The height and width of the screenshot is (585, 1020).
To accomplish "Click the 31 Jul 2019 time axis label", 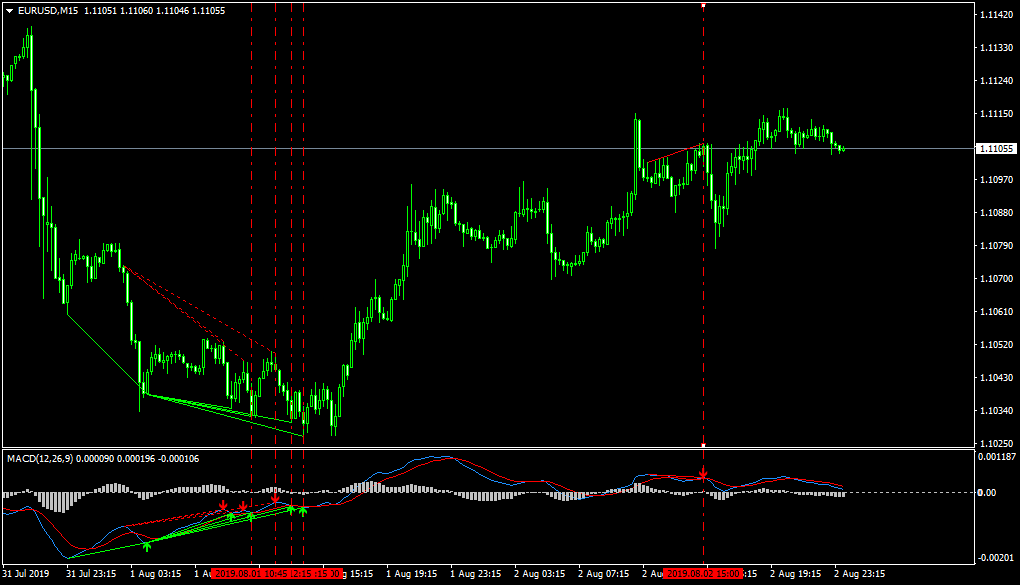I will point(25,574).
